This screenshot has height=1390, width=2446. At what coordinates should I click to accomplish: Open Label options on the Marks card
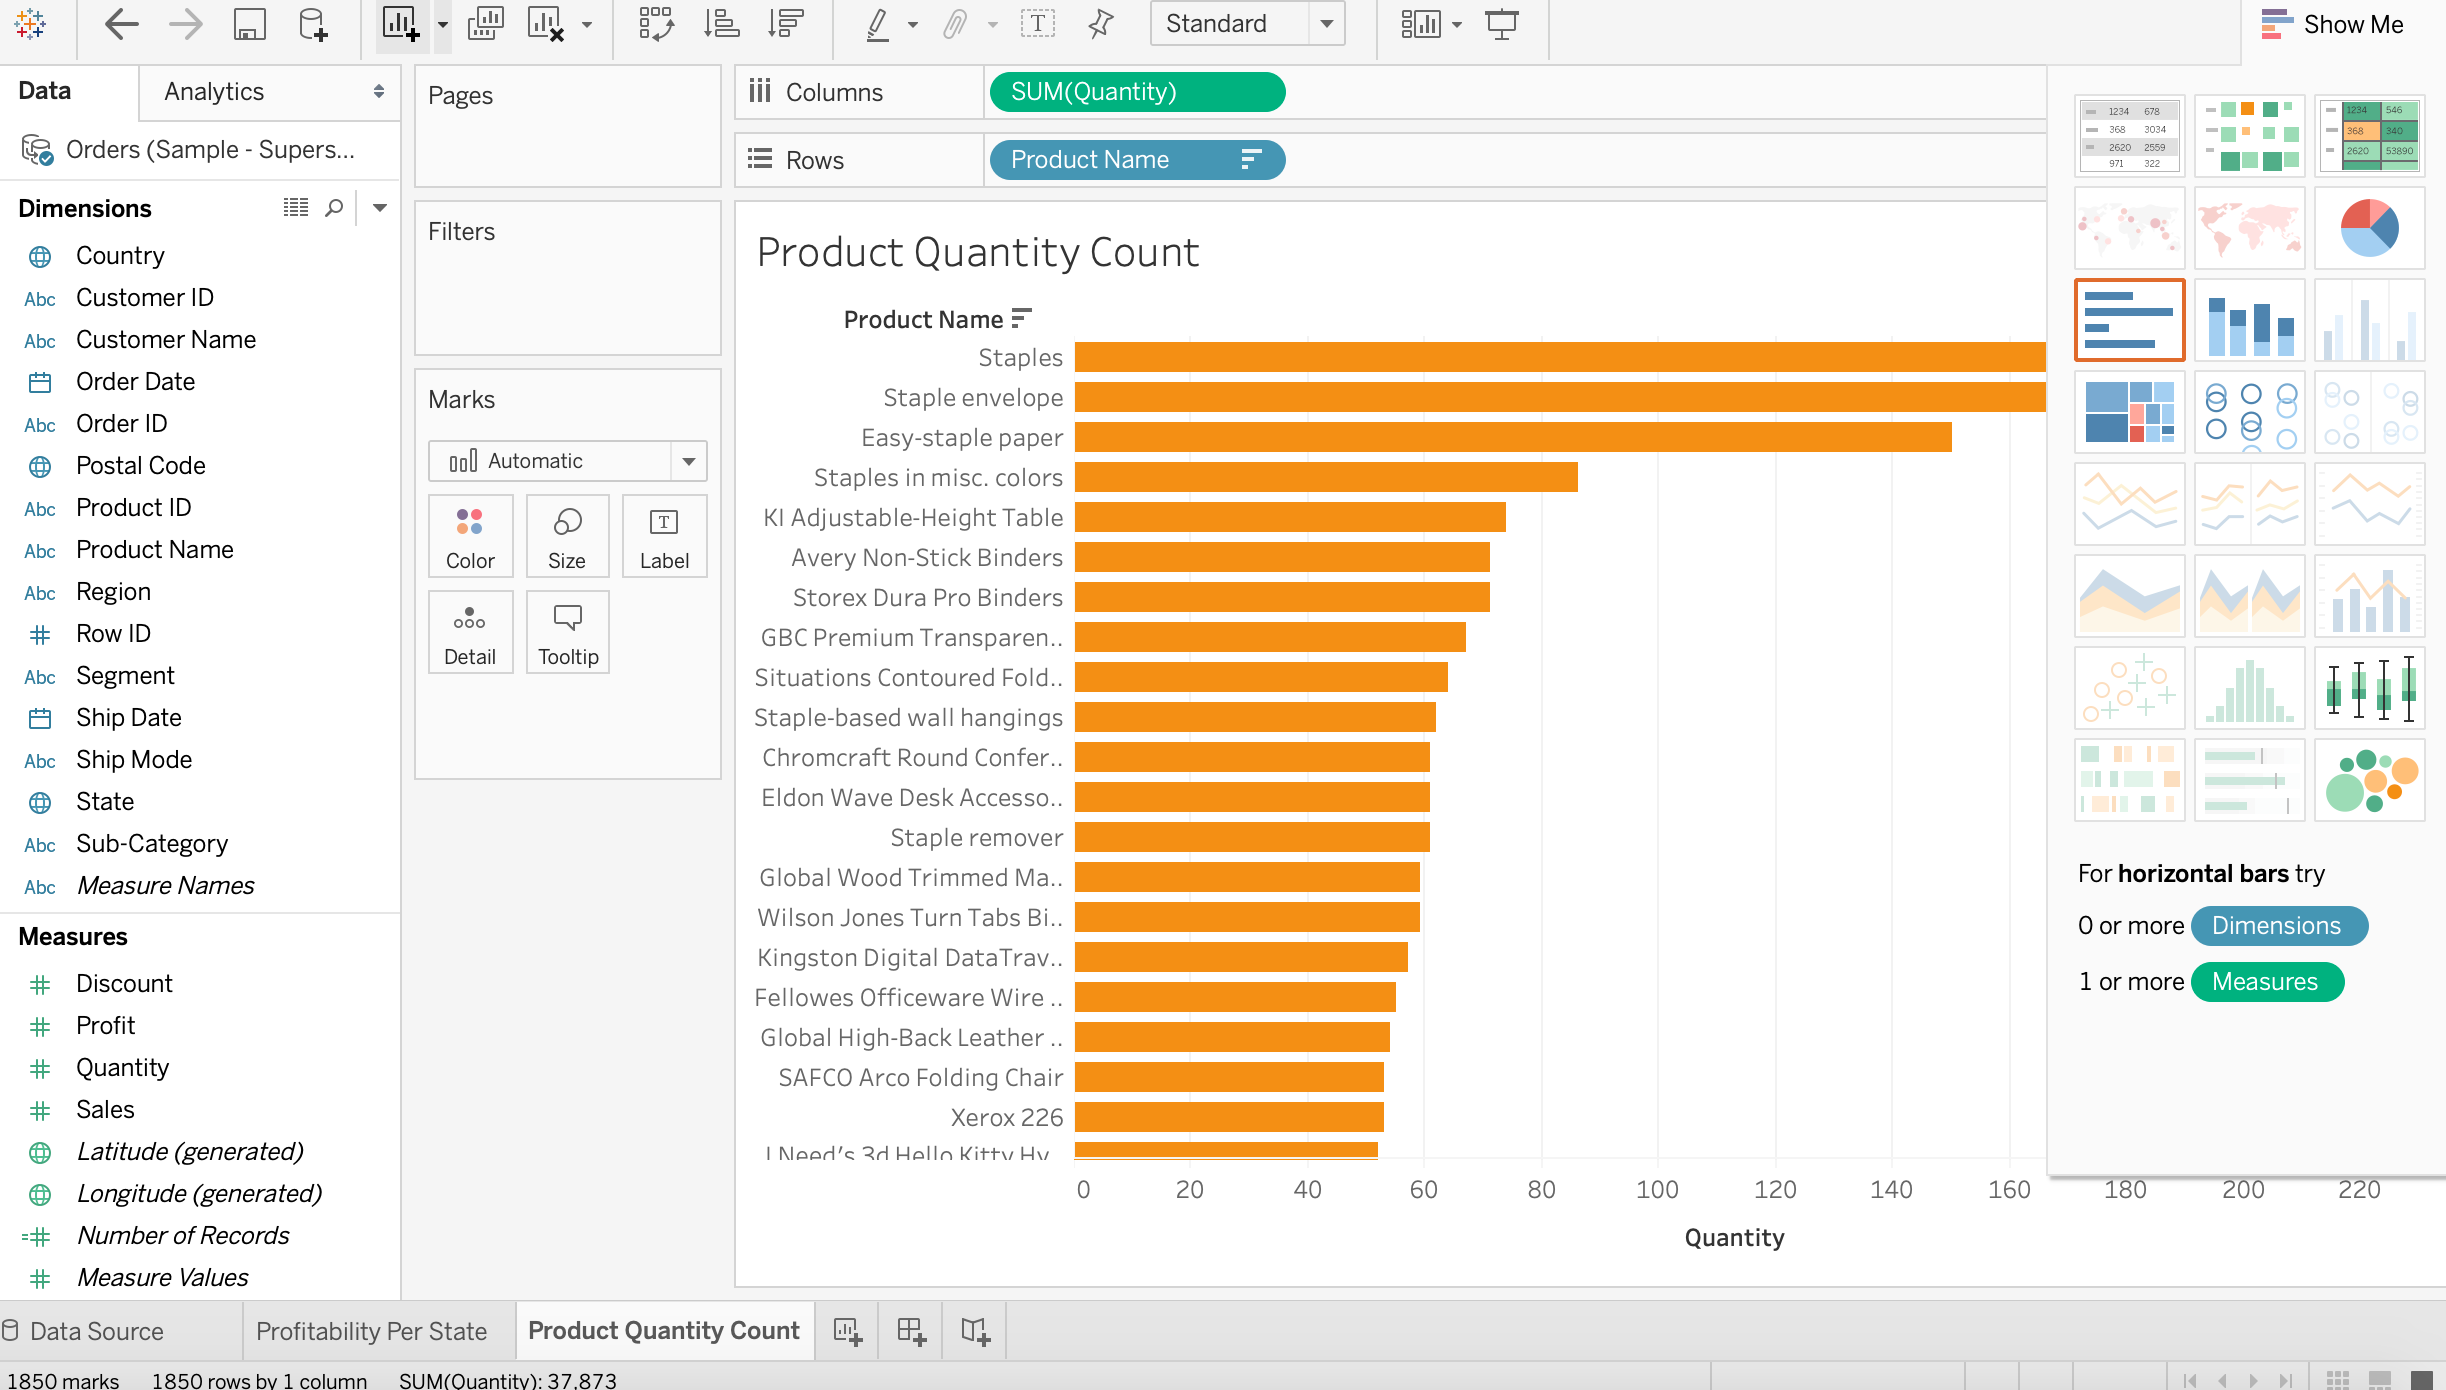(664, 535)
